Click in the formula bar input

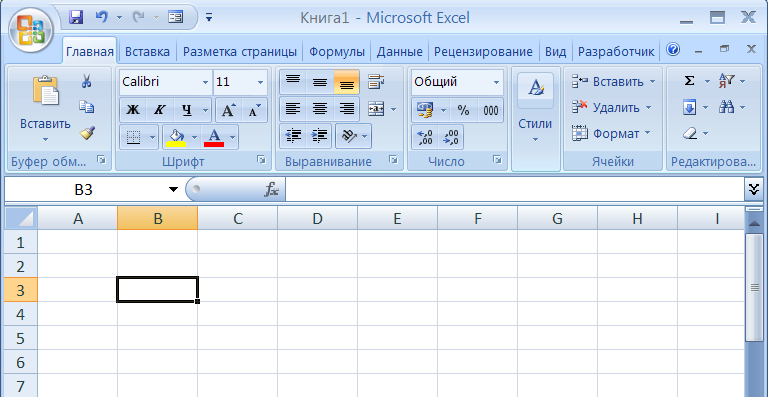click(x=514, y=189)
